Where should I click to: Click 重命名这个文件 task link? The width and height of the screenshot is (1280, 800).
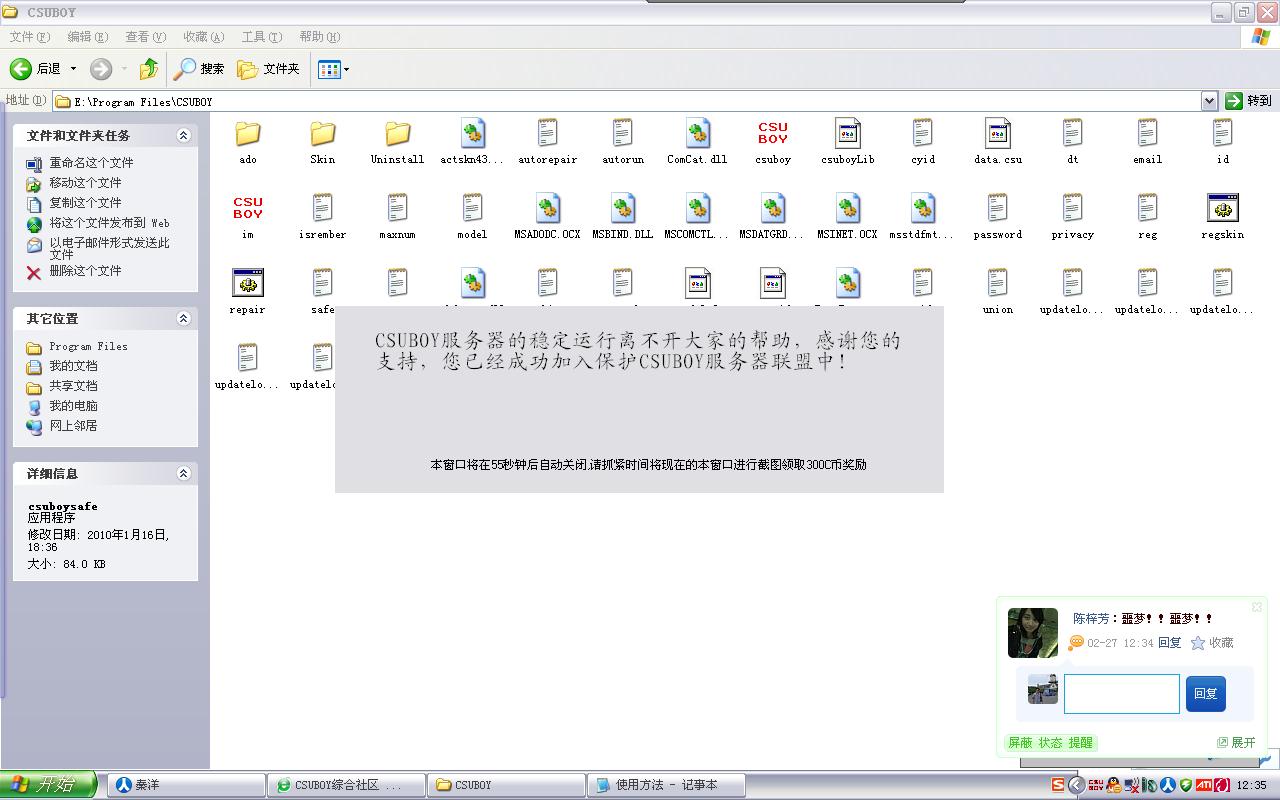pos(91,163)
